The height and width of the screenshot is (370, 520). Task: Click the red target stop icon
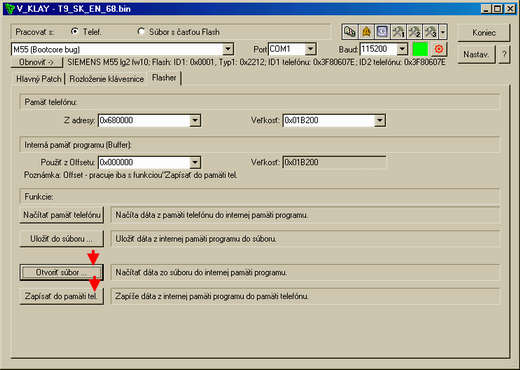[x=439, y=49]
